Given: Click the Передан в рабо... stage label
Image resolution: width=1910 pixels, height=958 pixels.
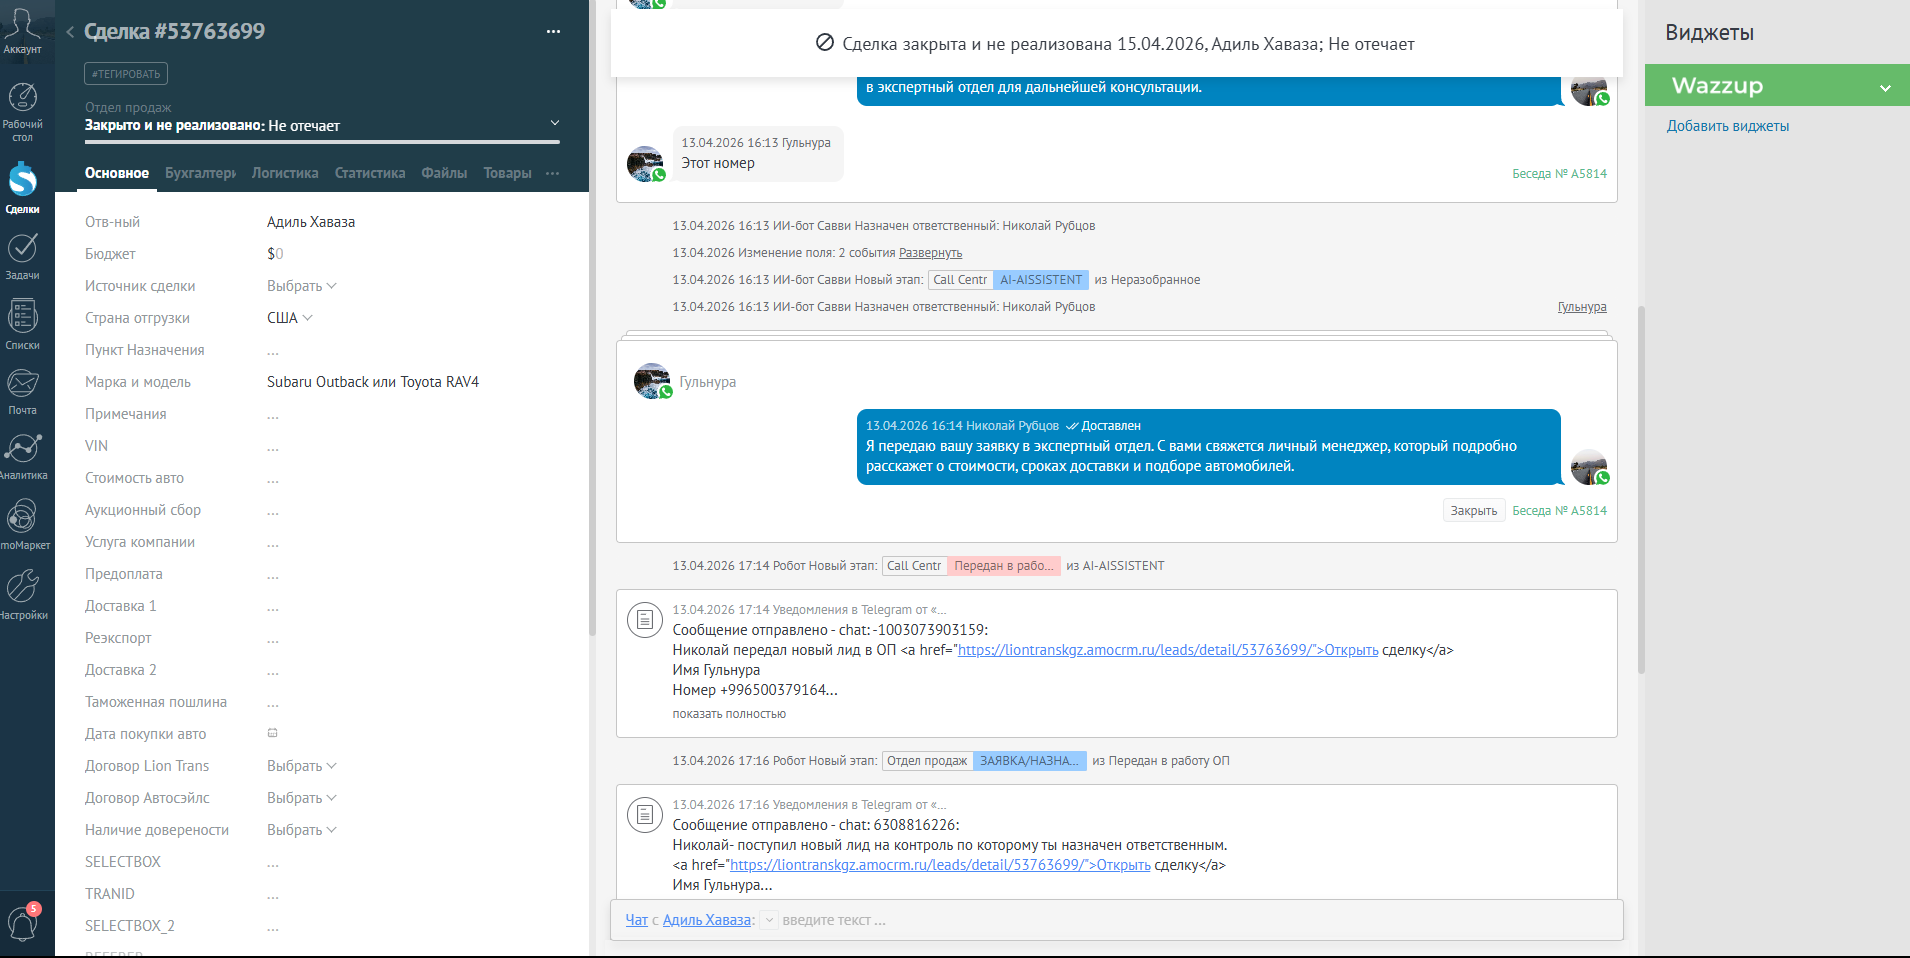Looking at the screenshot, I should [x=1003, y=566].
